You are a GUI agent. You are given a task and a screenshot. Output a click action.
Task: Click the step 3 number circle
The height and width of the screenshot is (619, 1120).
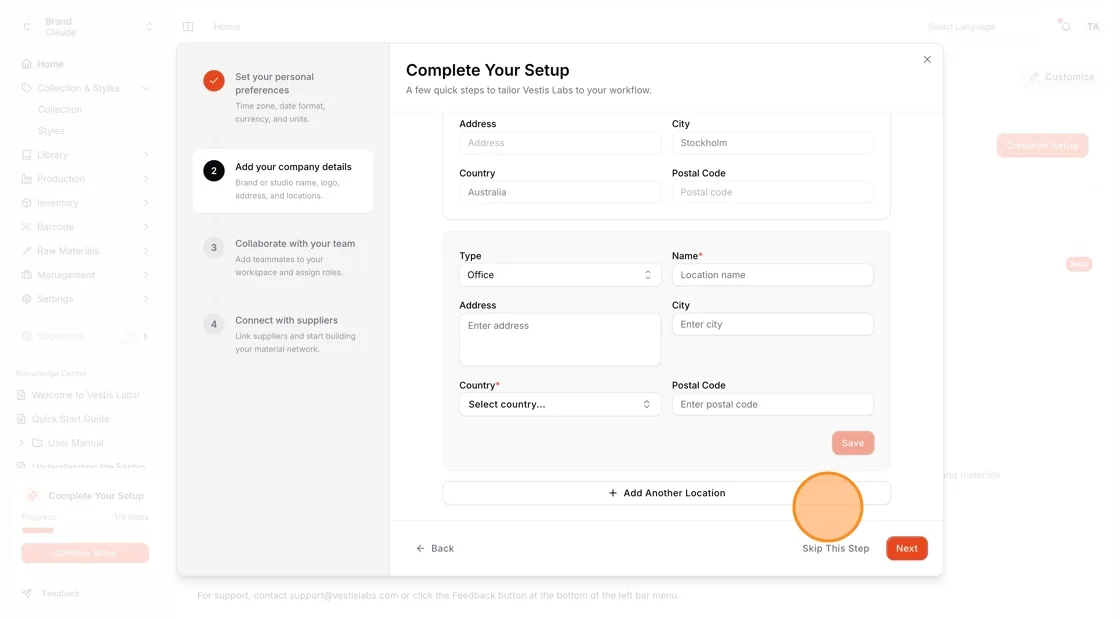(214, 248)
